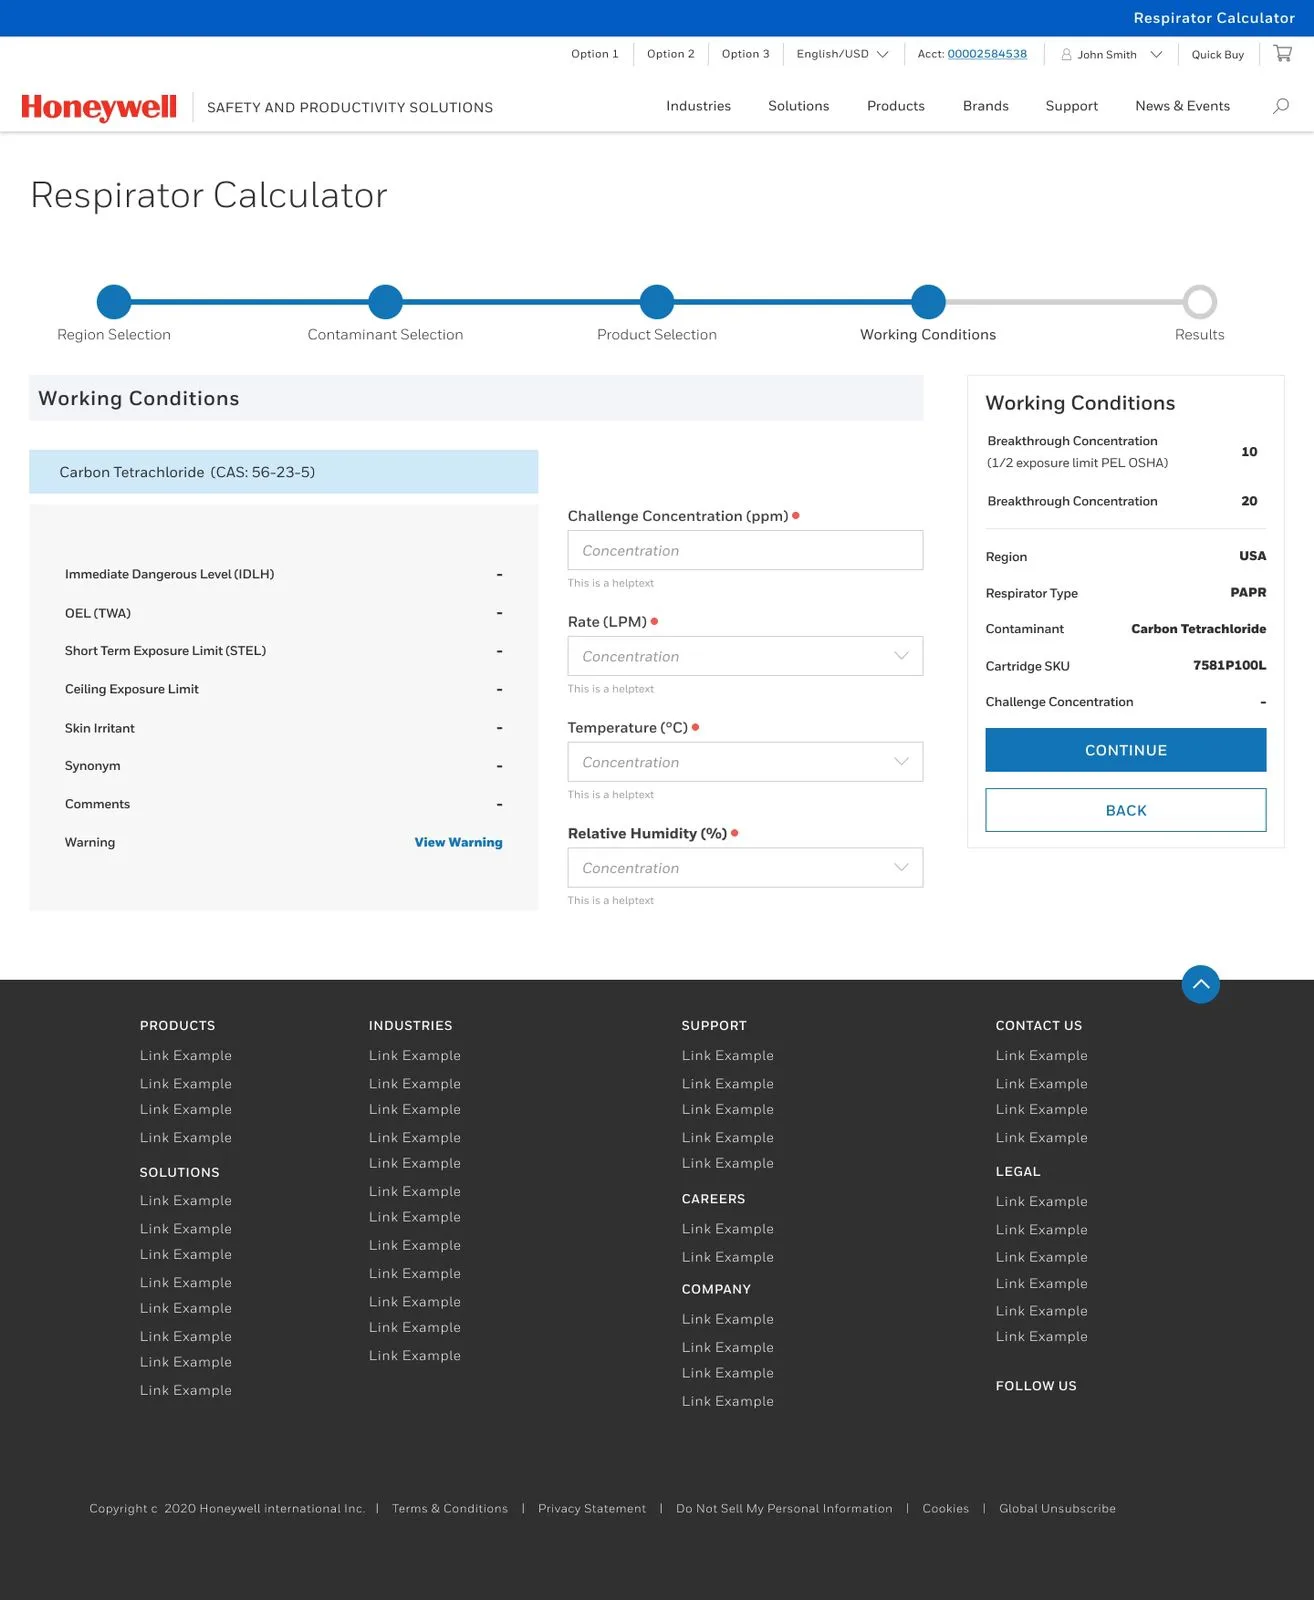Click the Honeywell logo
The width and height of the screenshot is (1314, 1600).
99,107
